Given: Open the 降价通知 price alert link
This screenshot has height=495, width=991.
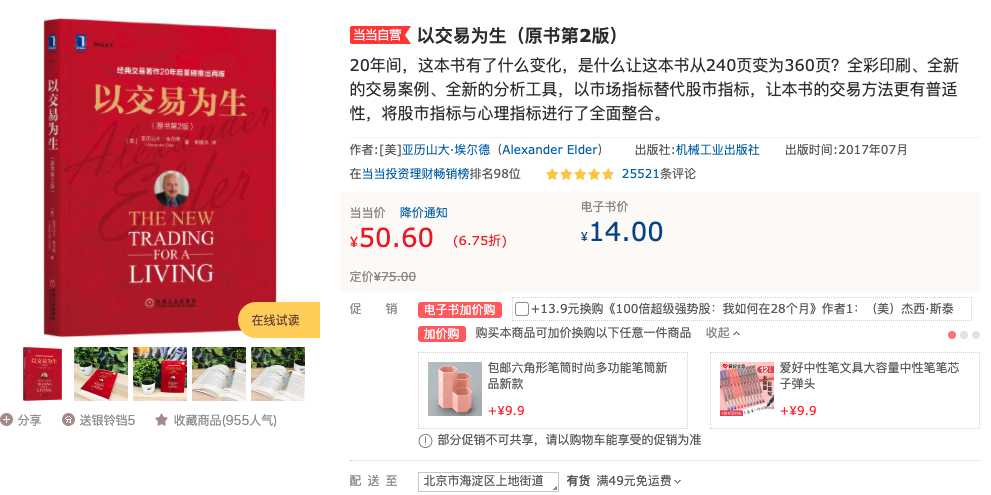Looking at the screenshot, I should point(423,212).
